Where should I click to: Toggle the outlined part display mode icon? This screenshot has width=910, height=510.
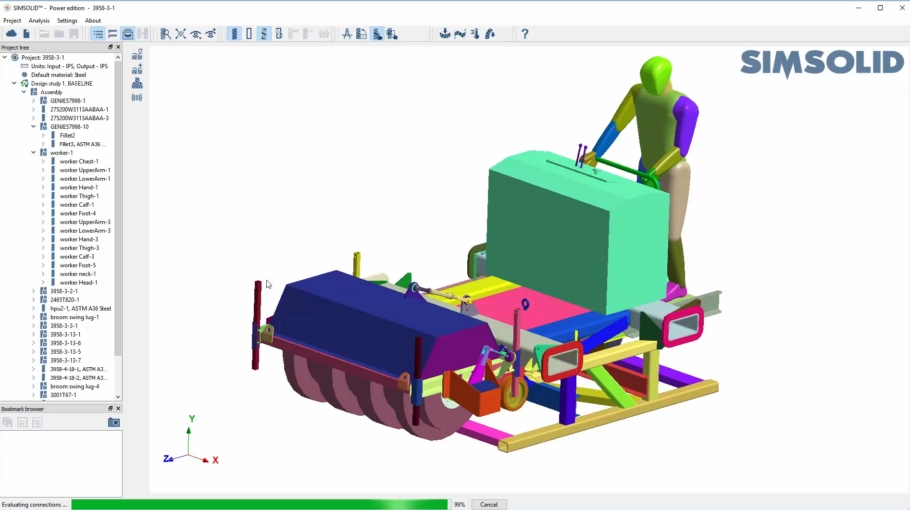pyautogui.click(x=249, y=34)
